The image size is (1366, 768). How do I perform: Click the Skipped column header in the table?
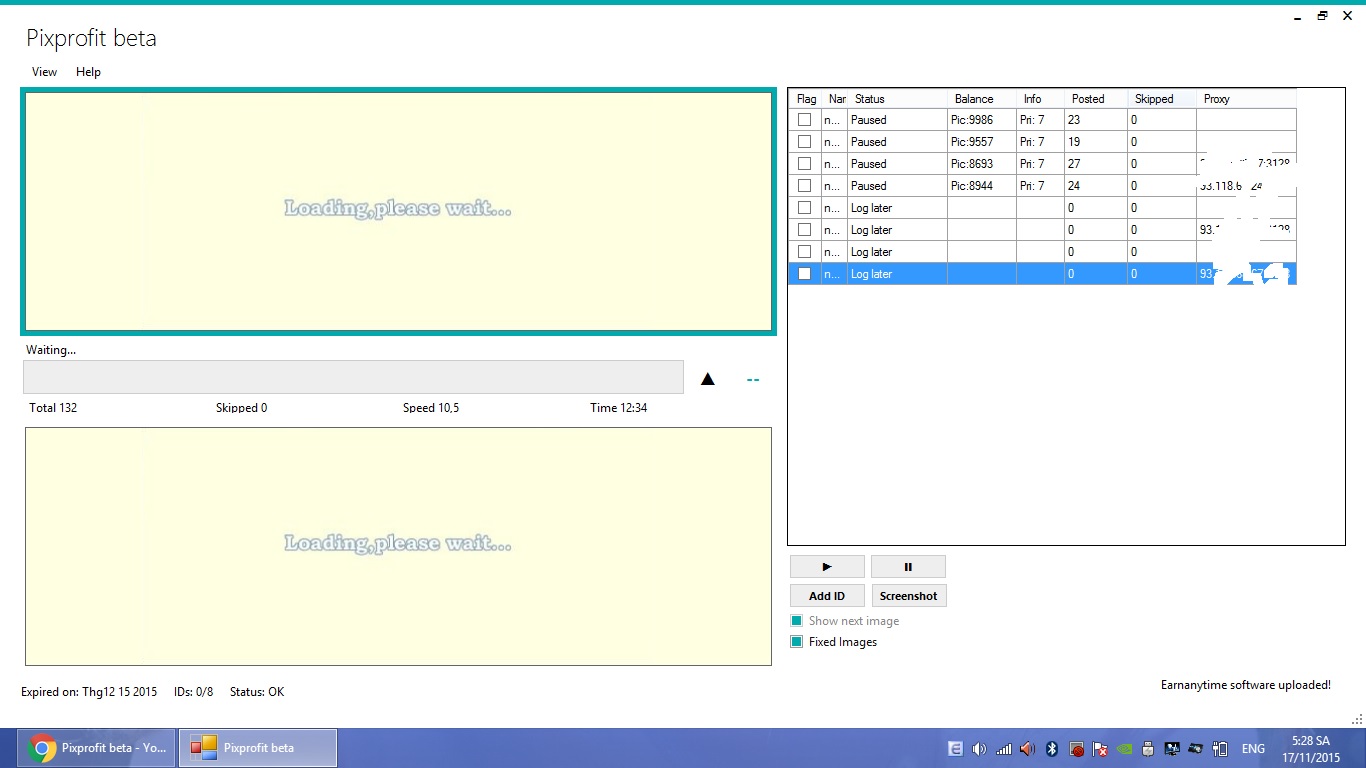tap(1162, 99)
